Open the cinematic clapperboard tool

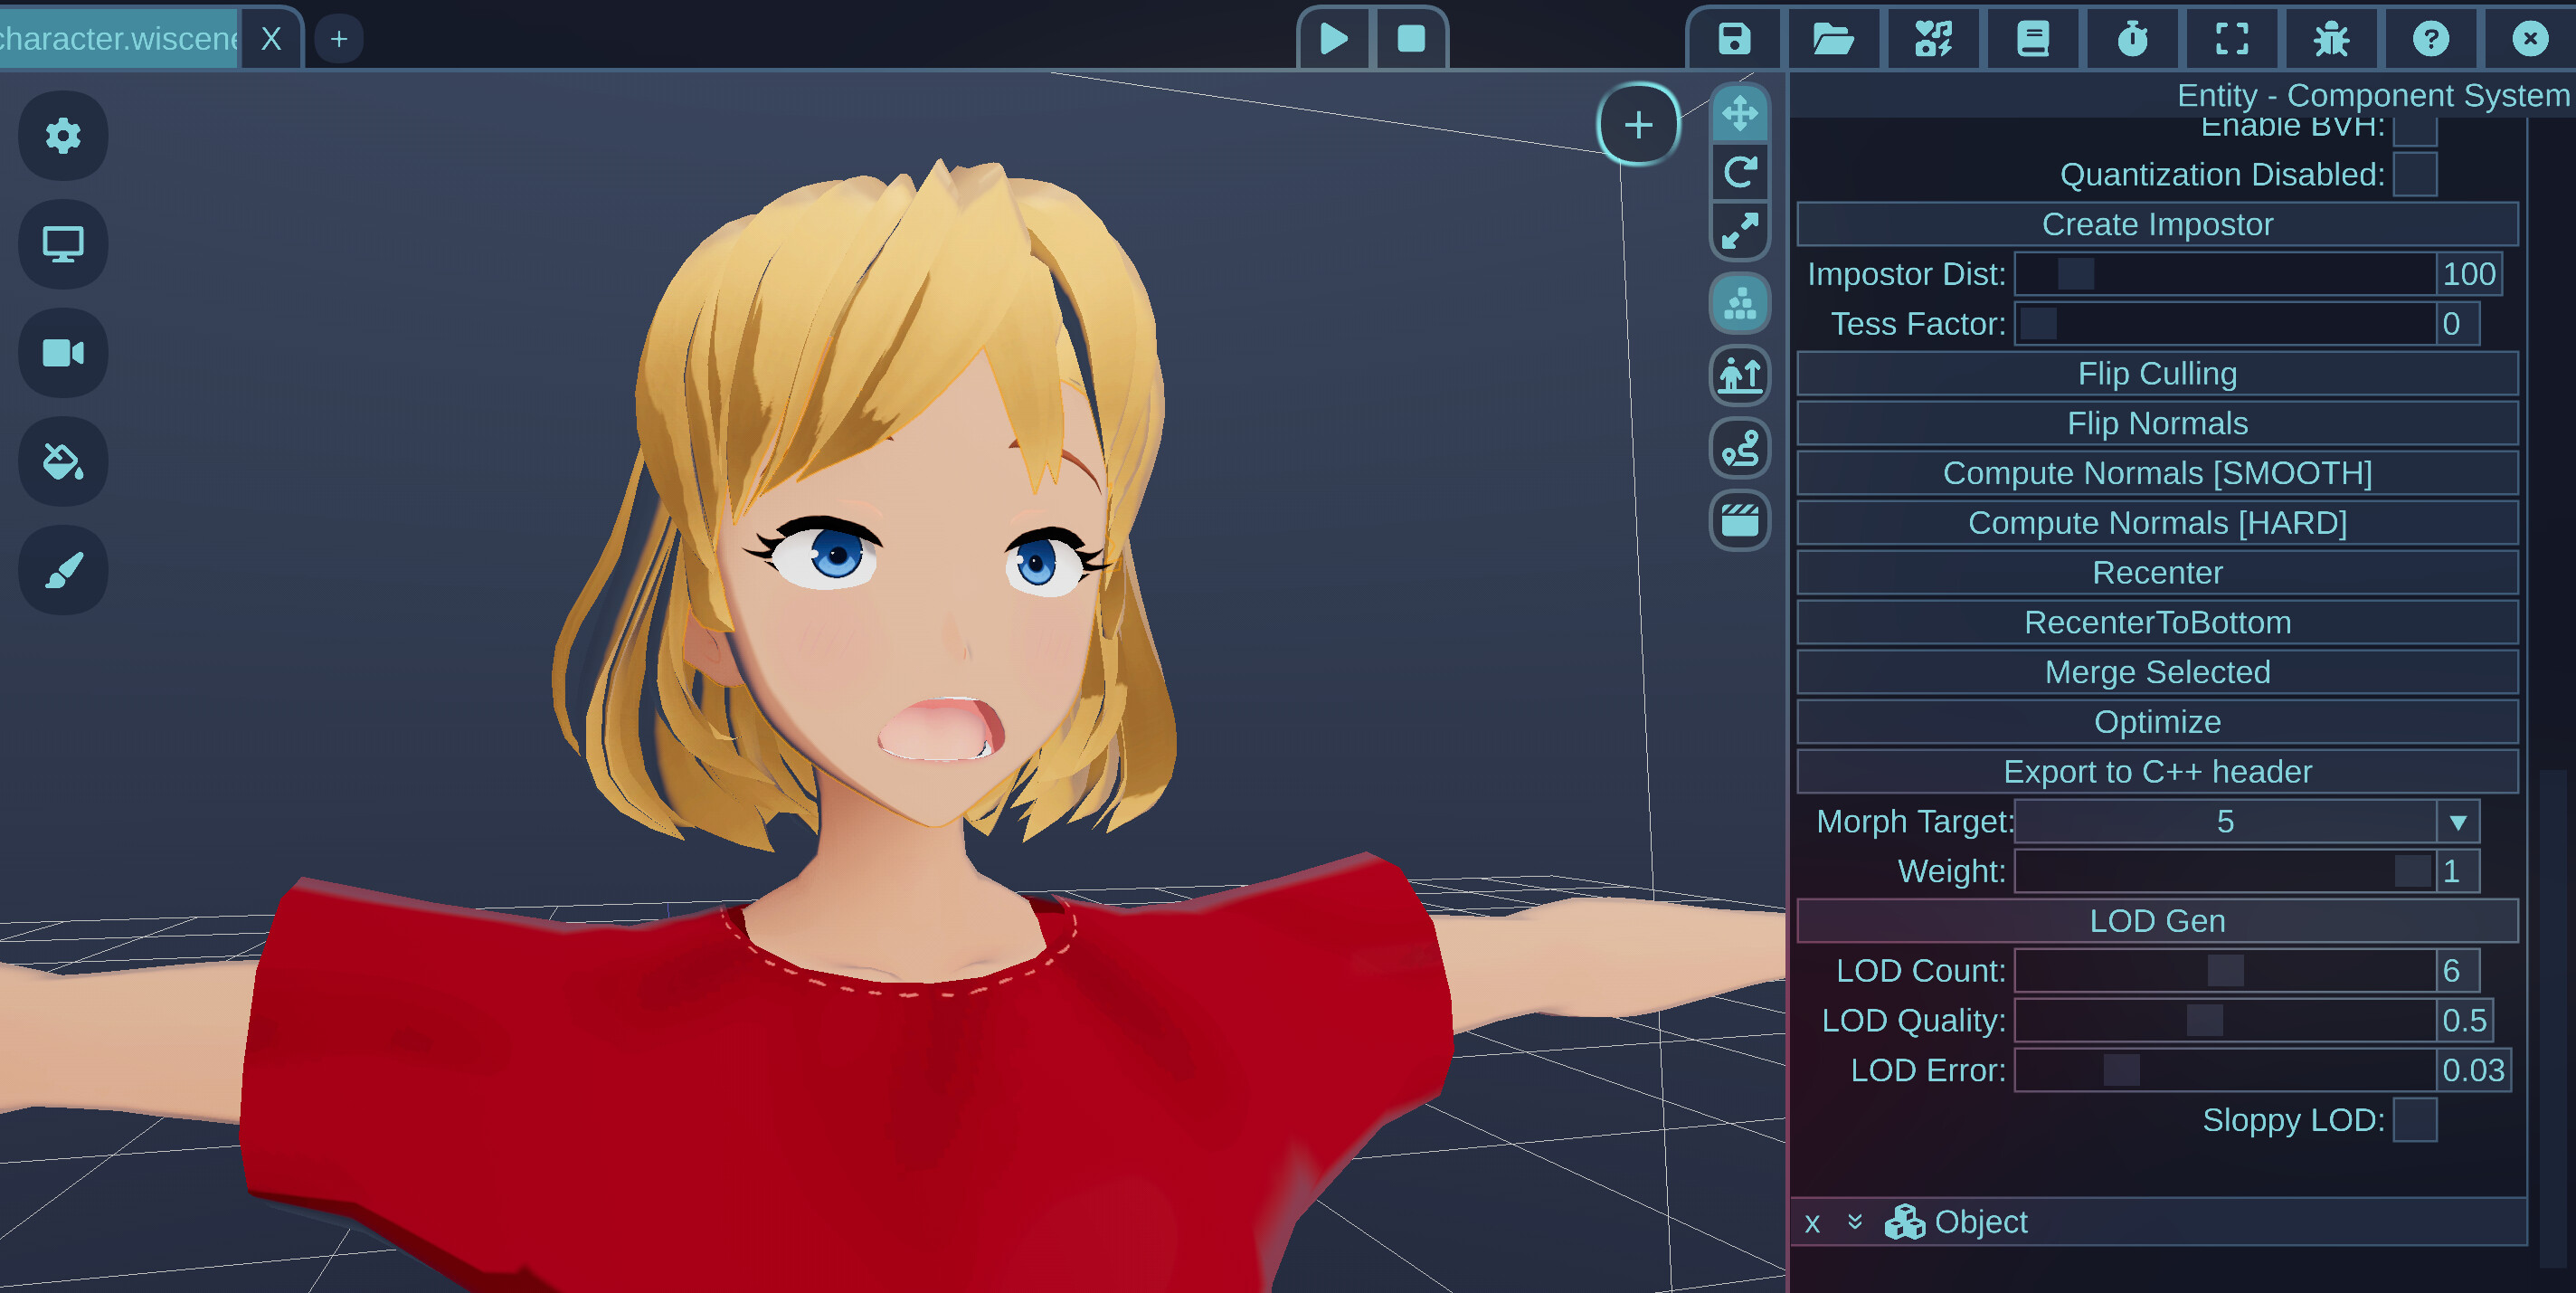click(1739, 521)
